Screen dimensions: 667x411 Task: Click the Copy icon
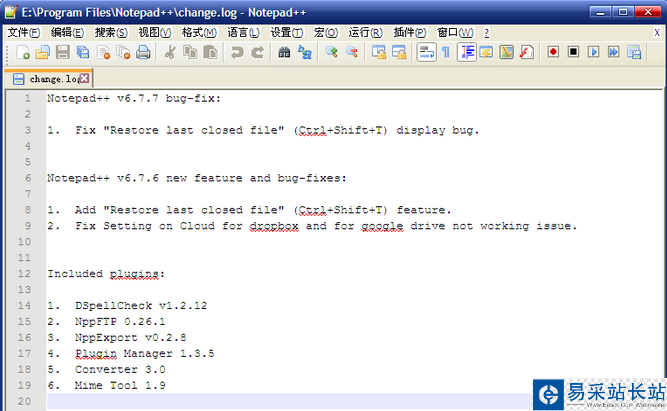tap(190, 52)
